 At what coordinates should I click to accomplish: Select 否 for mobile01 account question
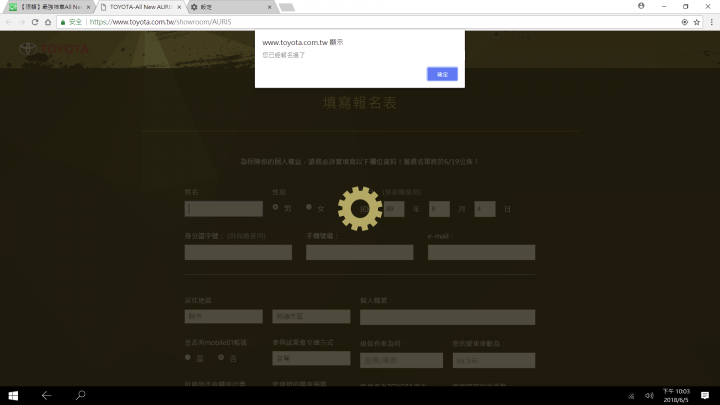pyautogui.click(x=221, y=357)
